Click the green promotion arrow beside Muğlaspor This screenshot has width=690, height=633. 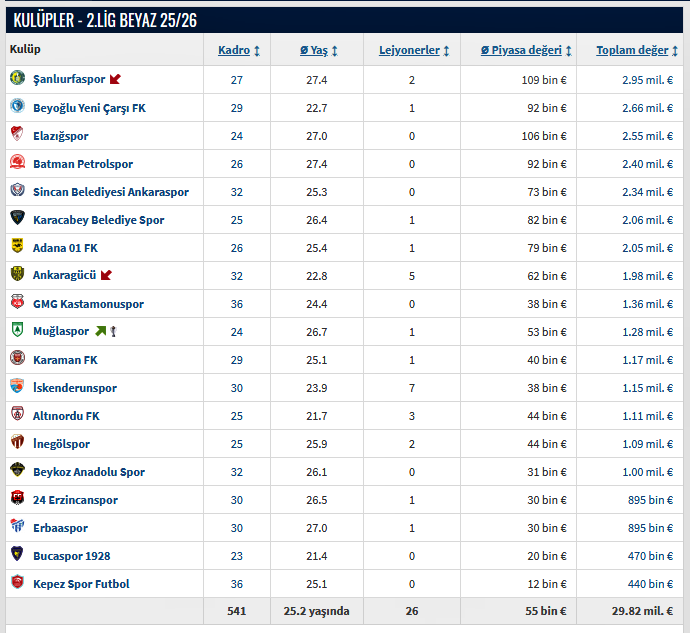click(100, 331)
